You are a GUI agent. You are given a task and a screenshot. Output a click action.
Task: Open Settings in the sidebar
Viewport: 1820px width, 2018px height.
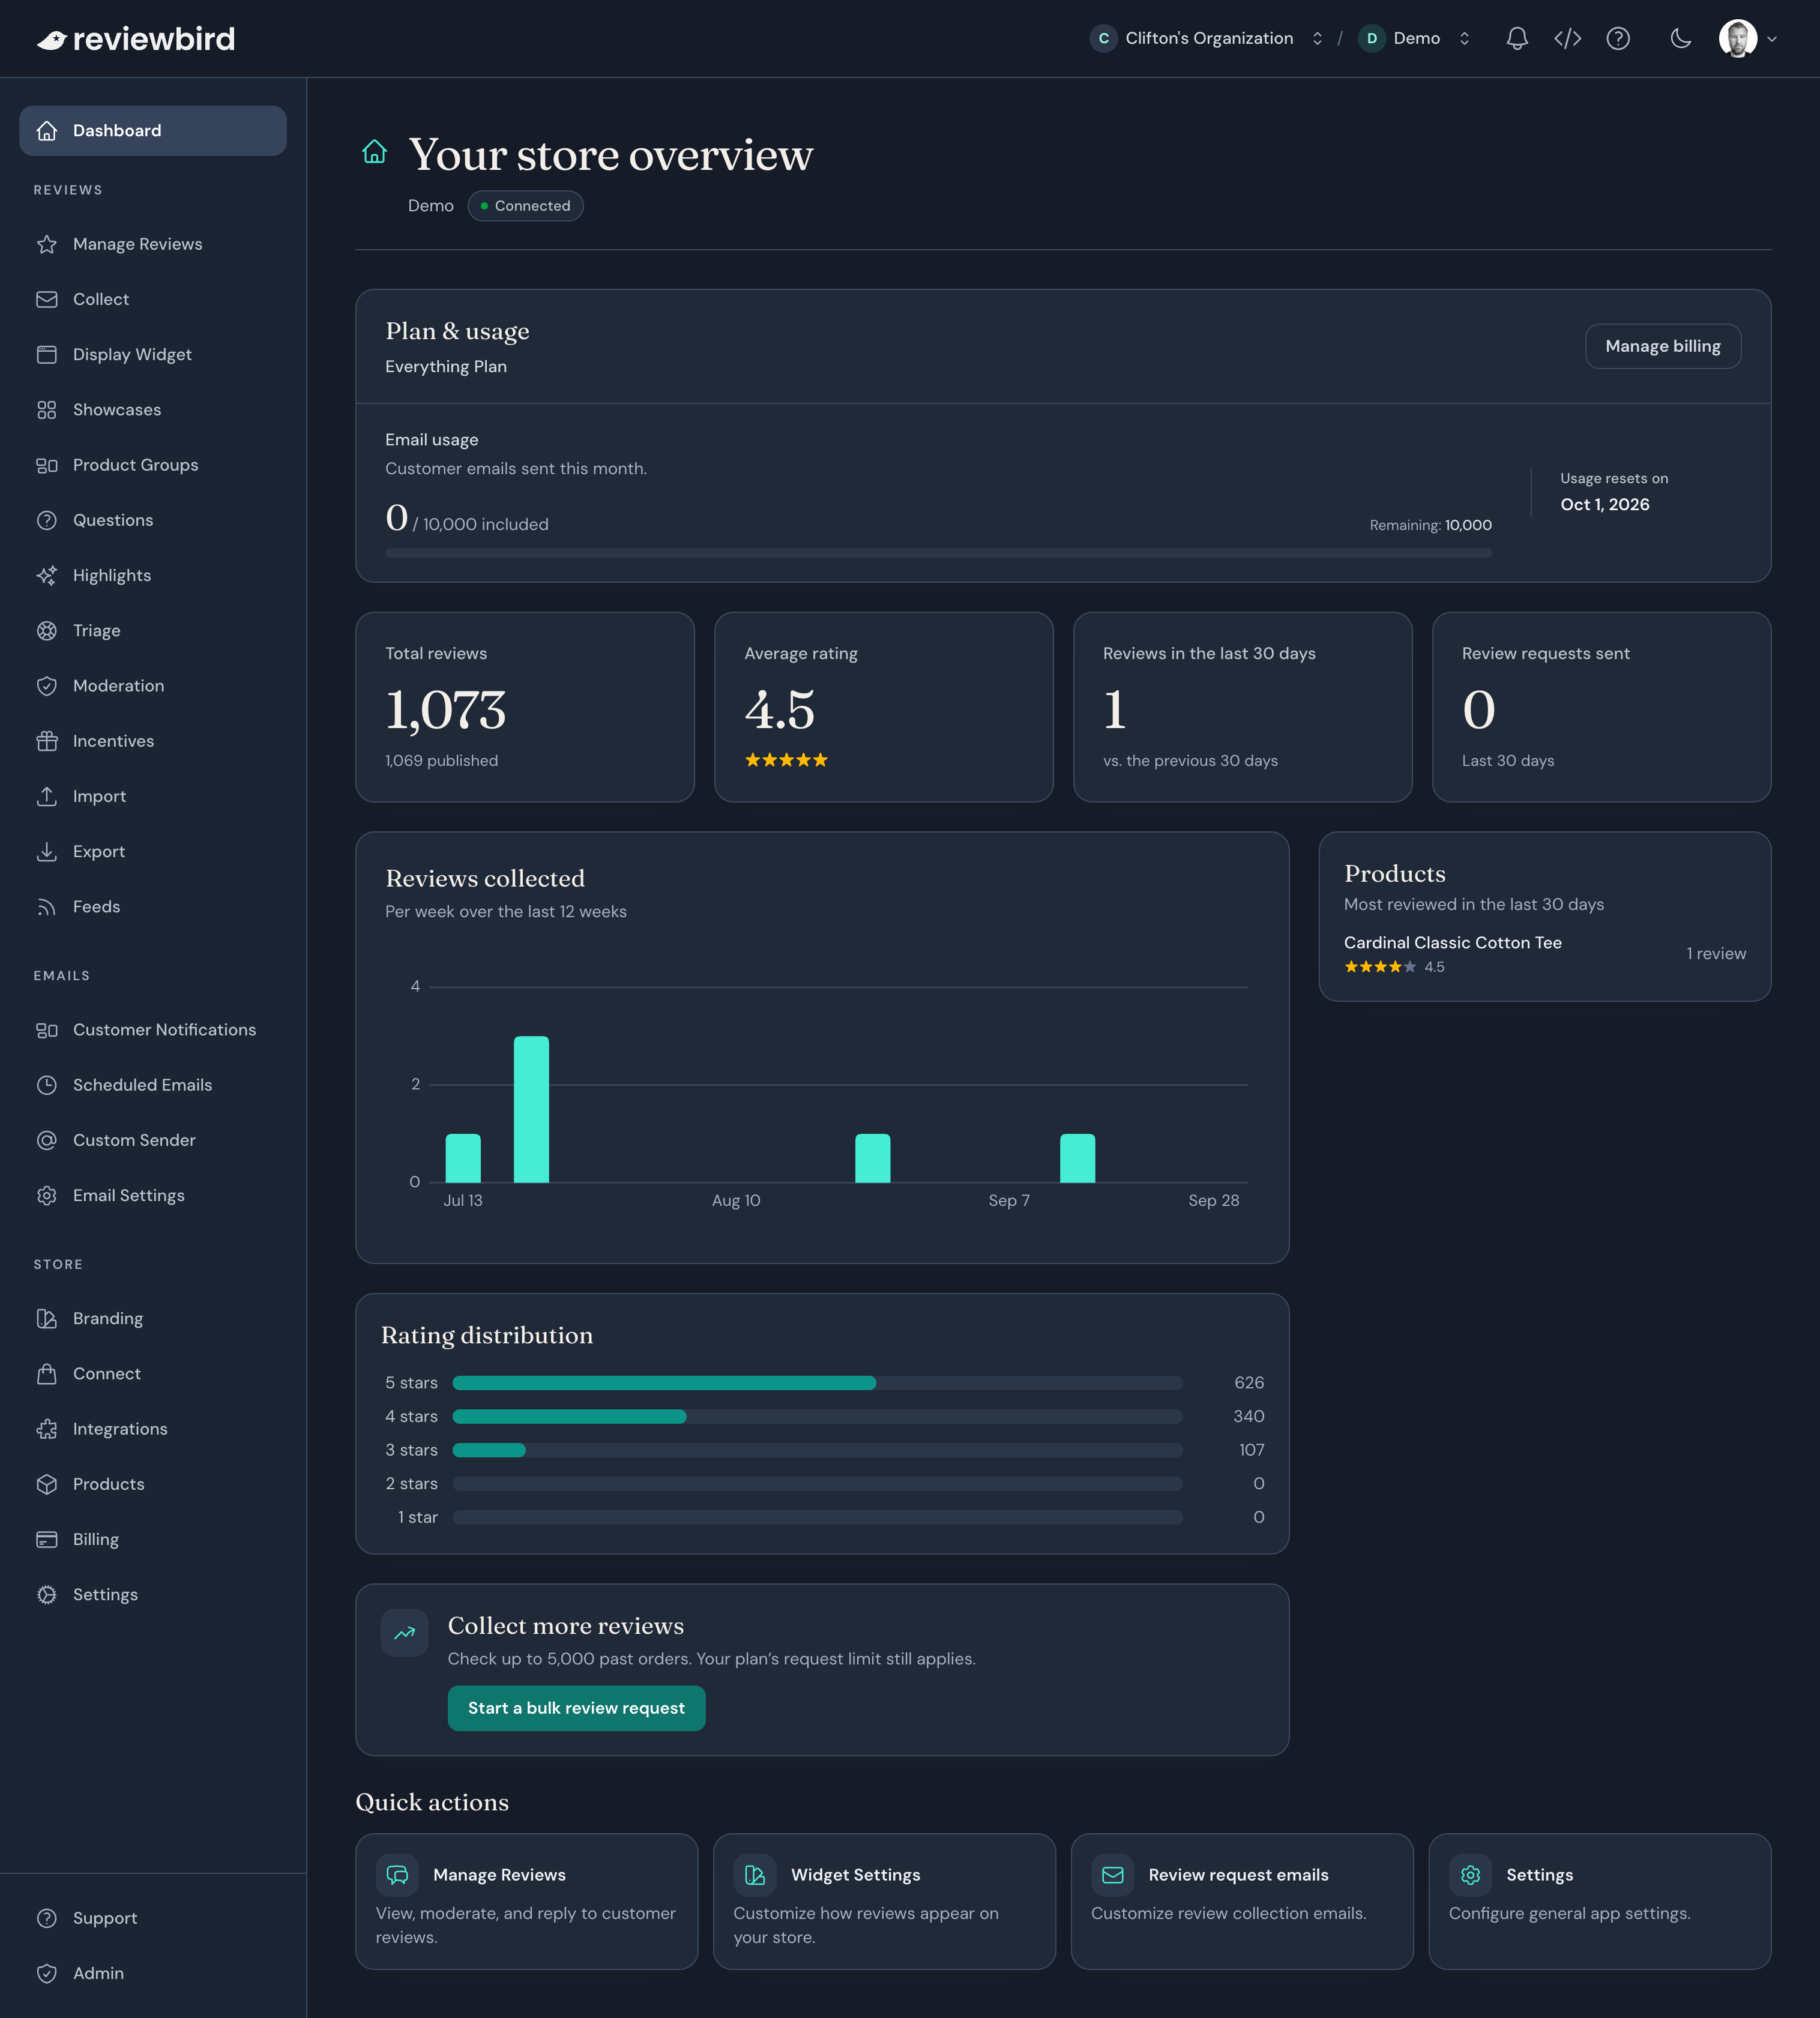pyautogui.click(x=153, y=1594)
